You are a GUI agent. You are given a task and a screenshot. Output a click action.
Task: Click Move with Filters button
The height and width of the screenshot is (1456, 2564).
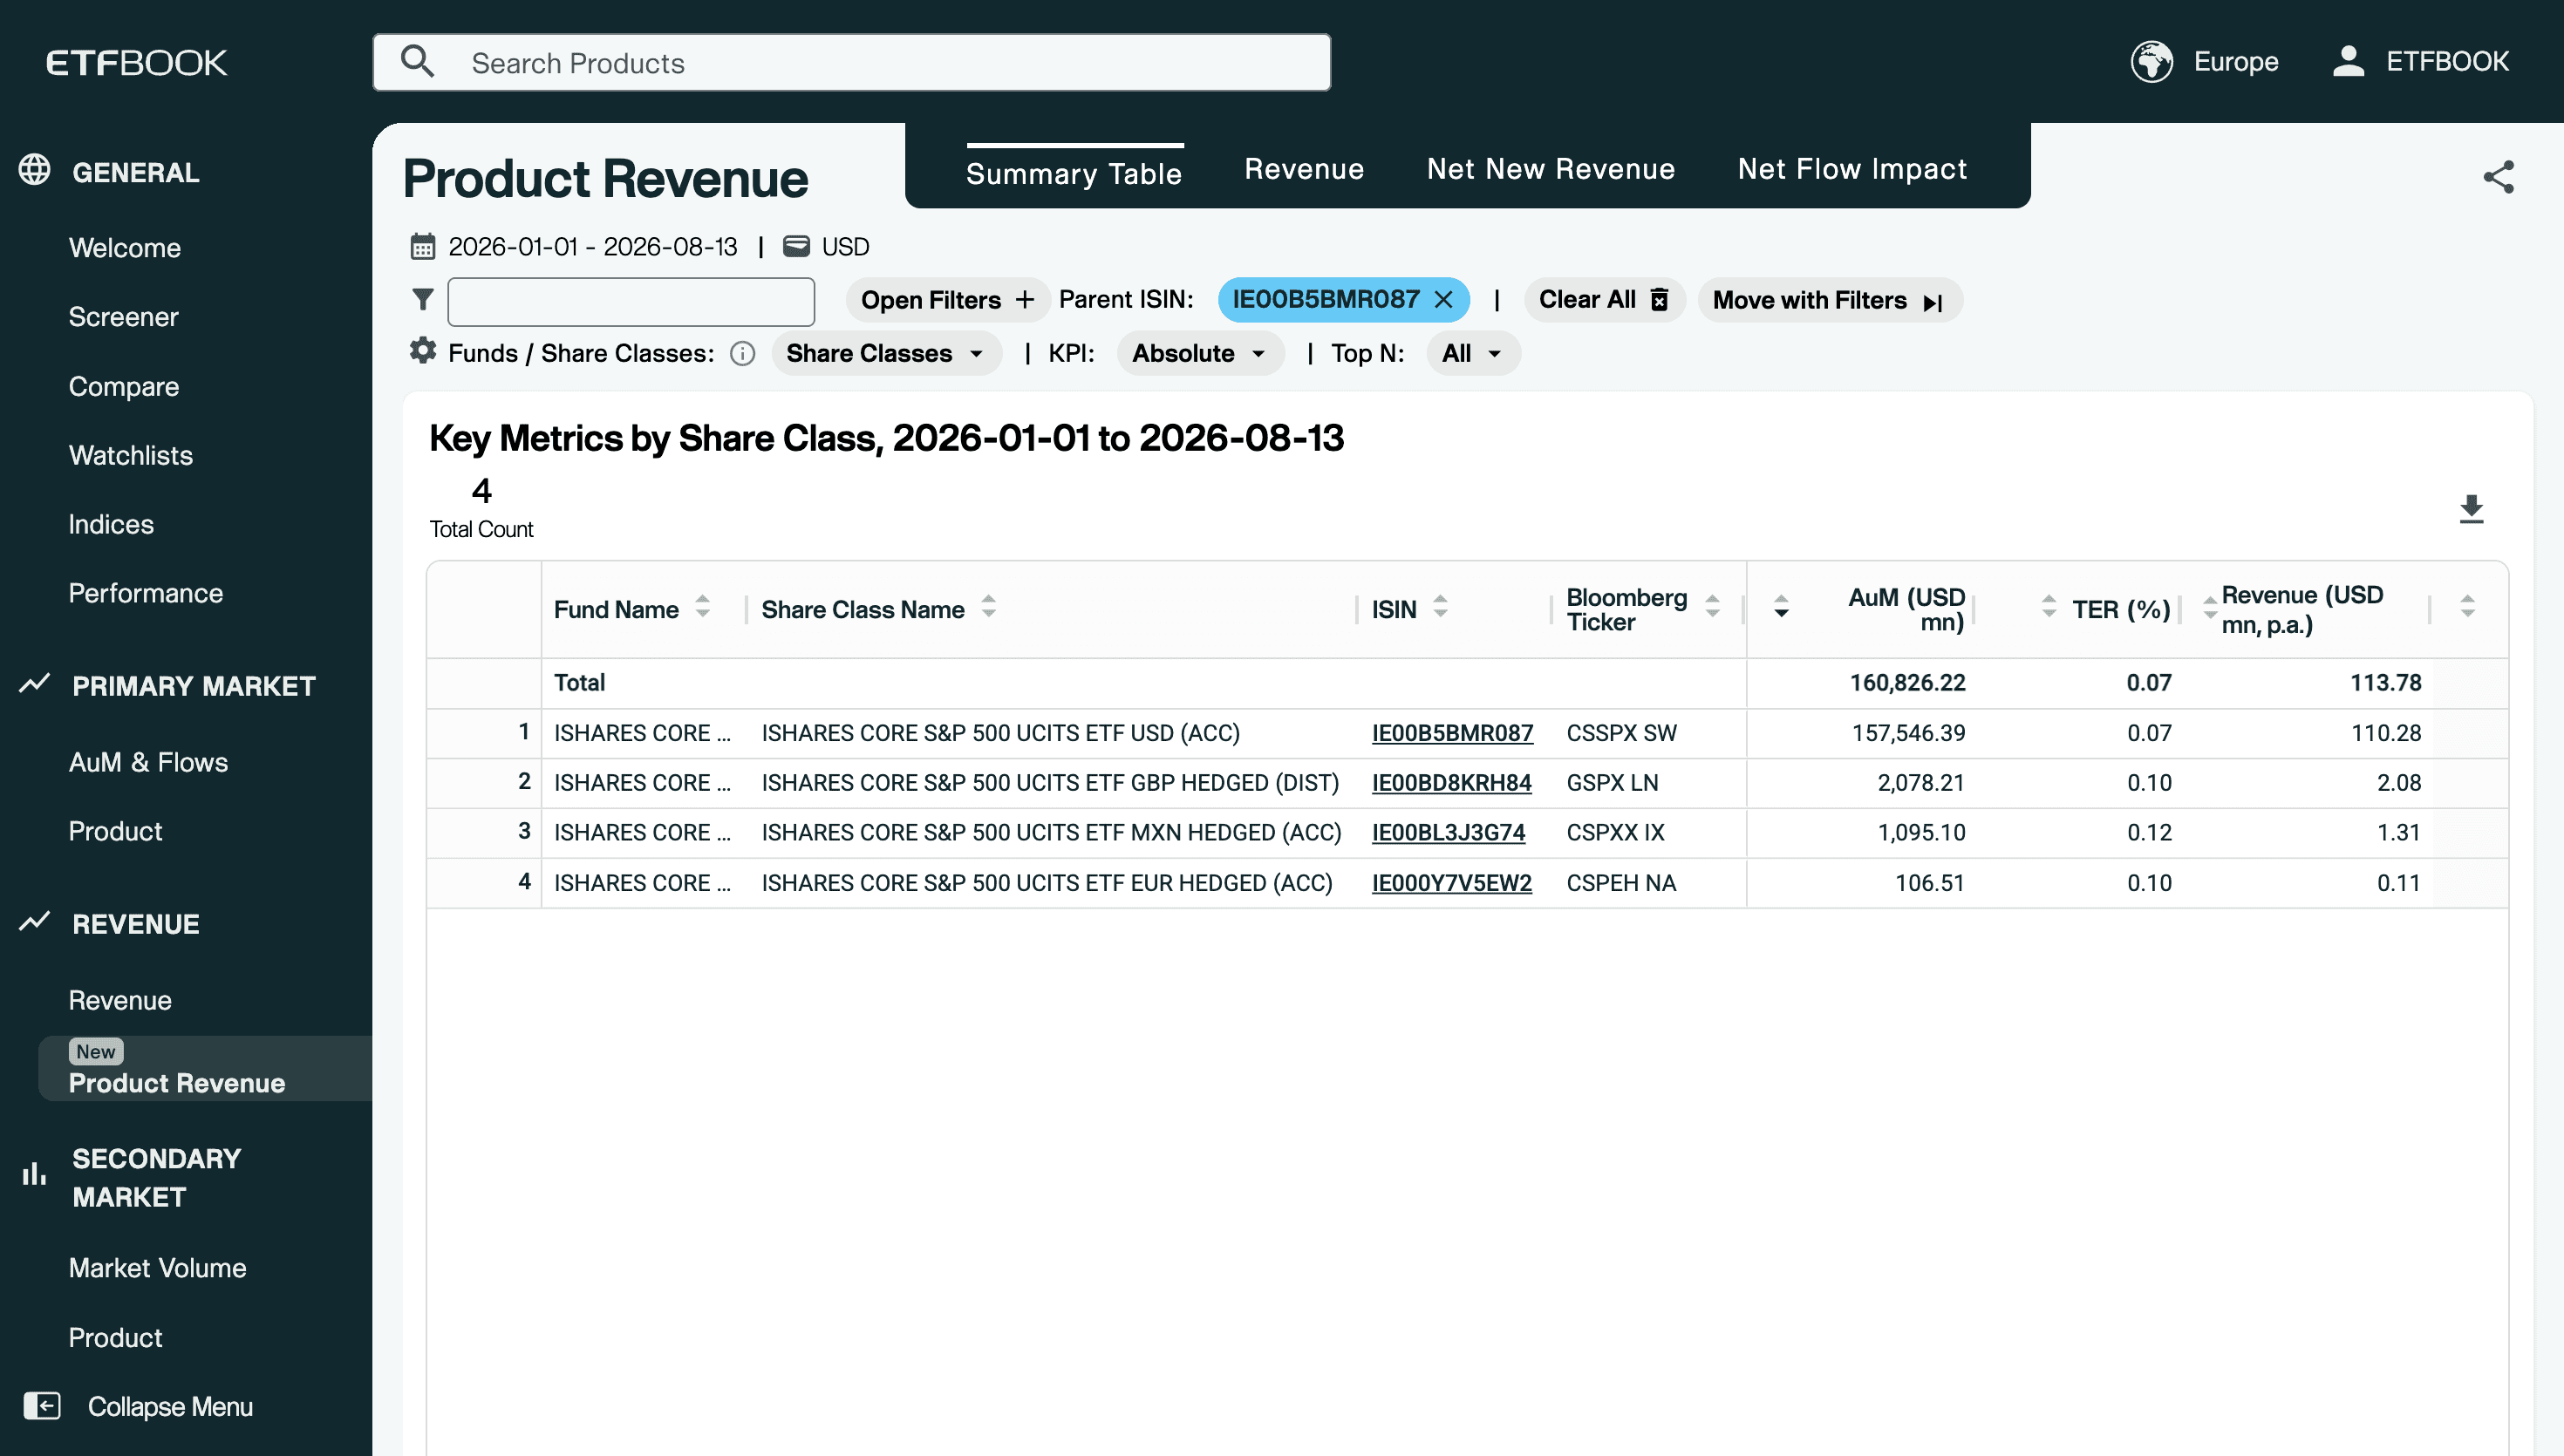pyautogui.click(x=1829, y=300)
